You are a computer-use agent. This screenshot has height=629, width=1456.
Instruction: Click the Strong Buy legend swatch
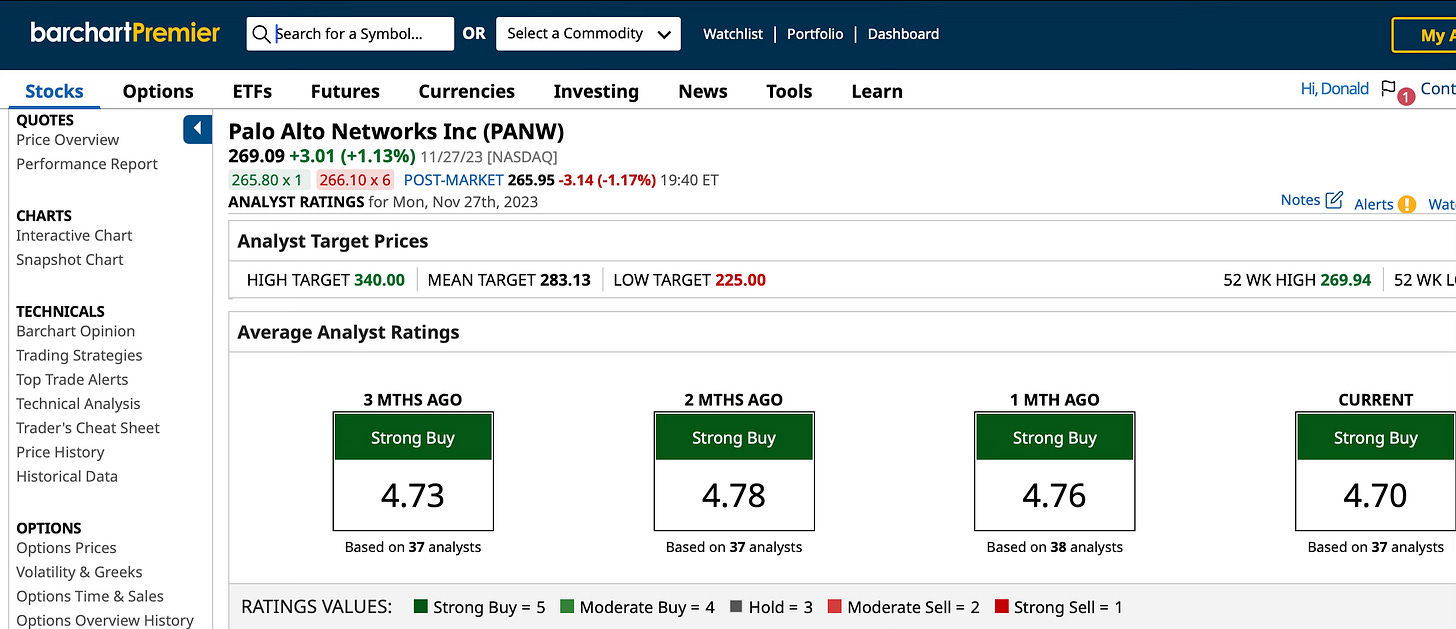click(x=420, y=607)
